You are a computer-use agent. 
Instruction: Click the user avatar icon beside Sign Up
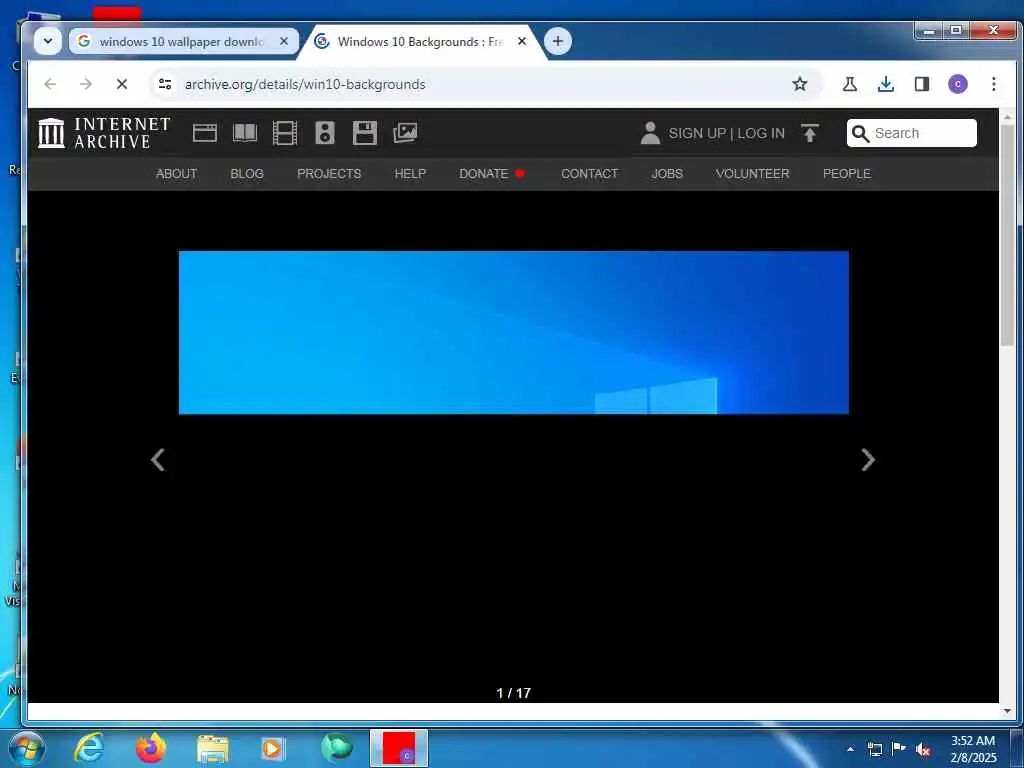point(650,133)
